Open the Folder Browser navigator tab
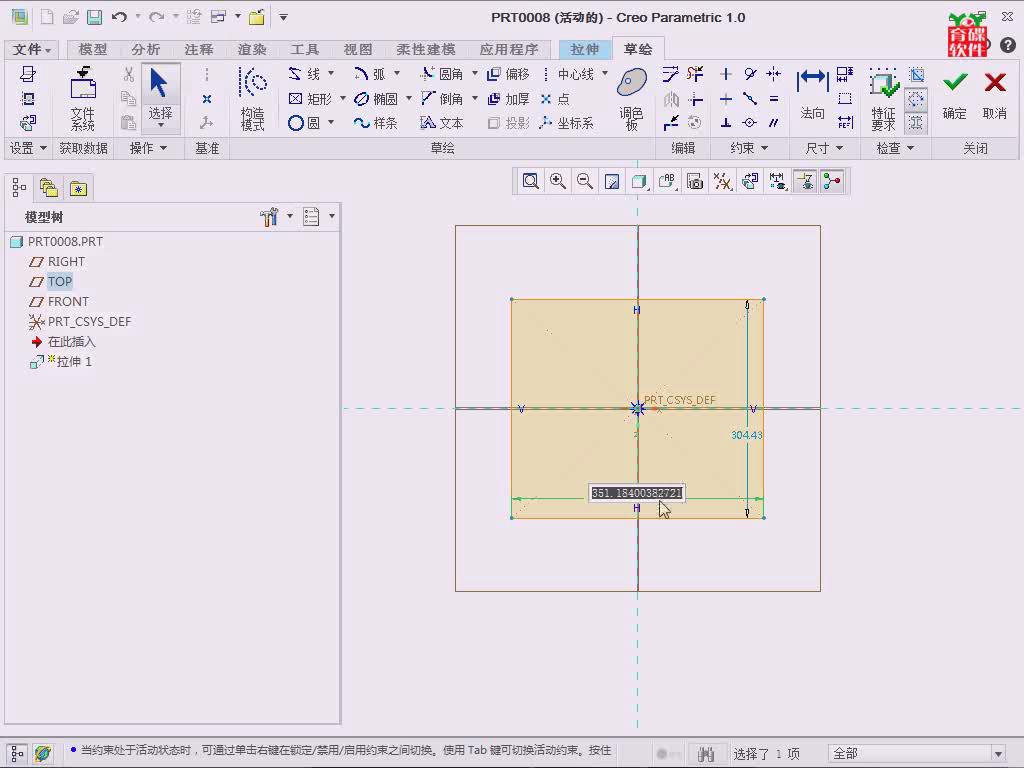1024x768 pixels. click(x=49, y=188)
